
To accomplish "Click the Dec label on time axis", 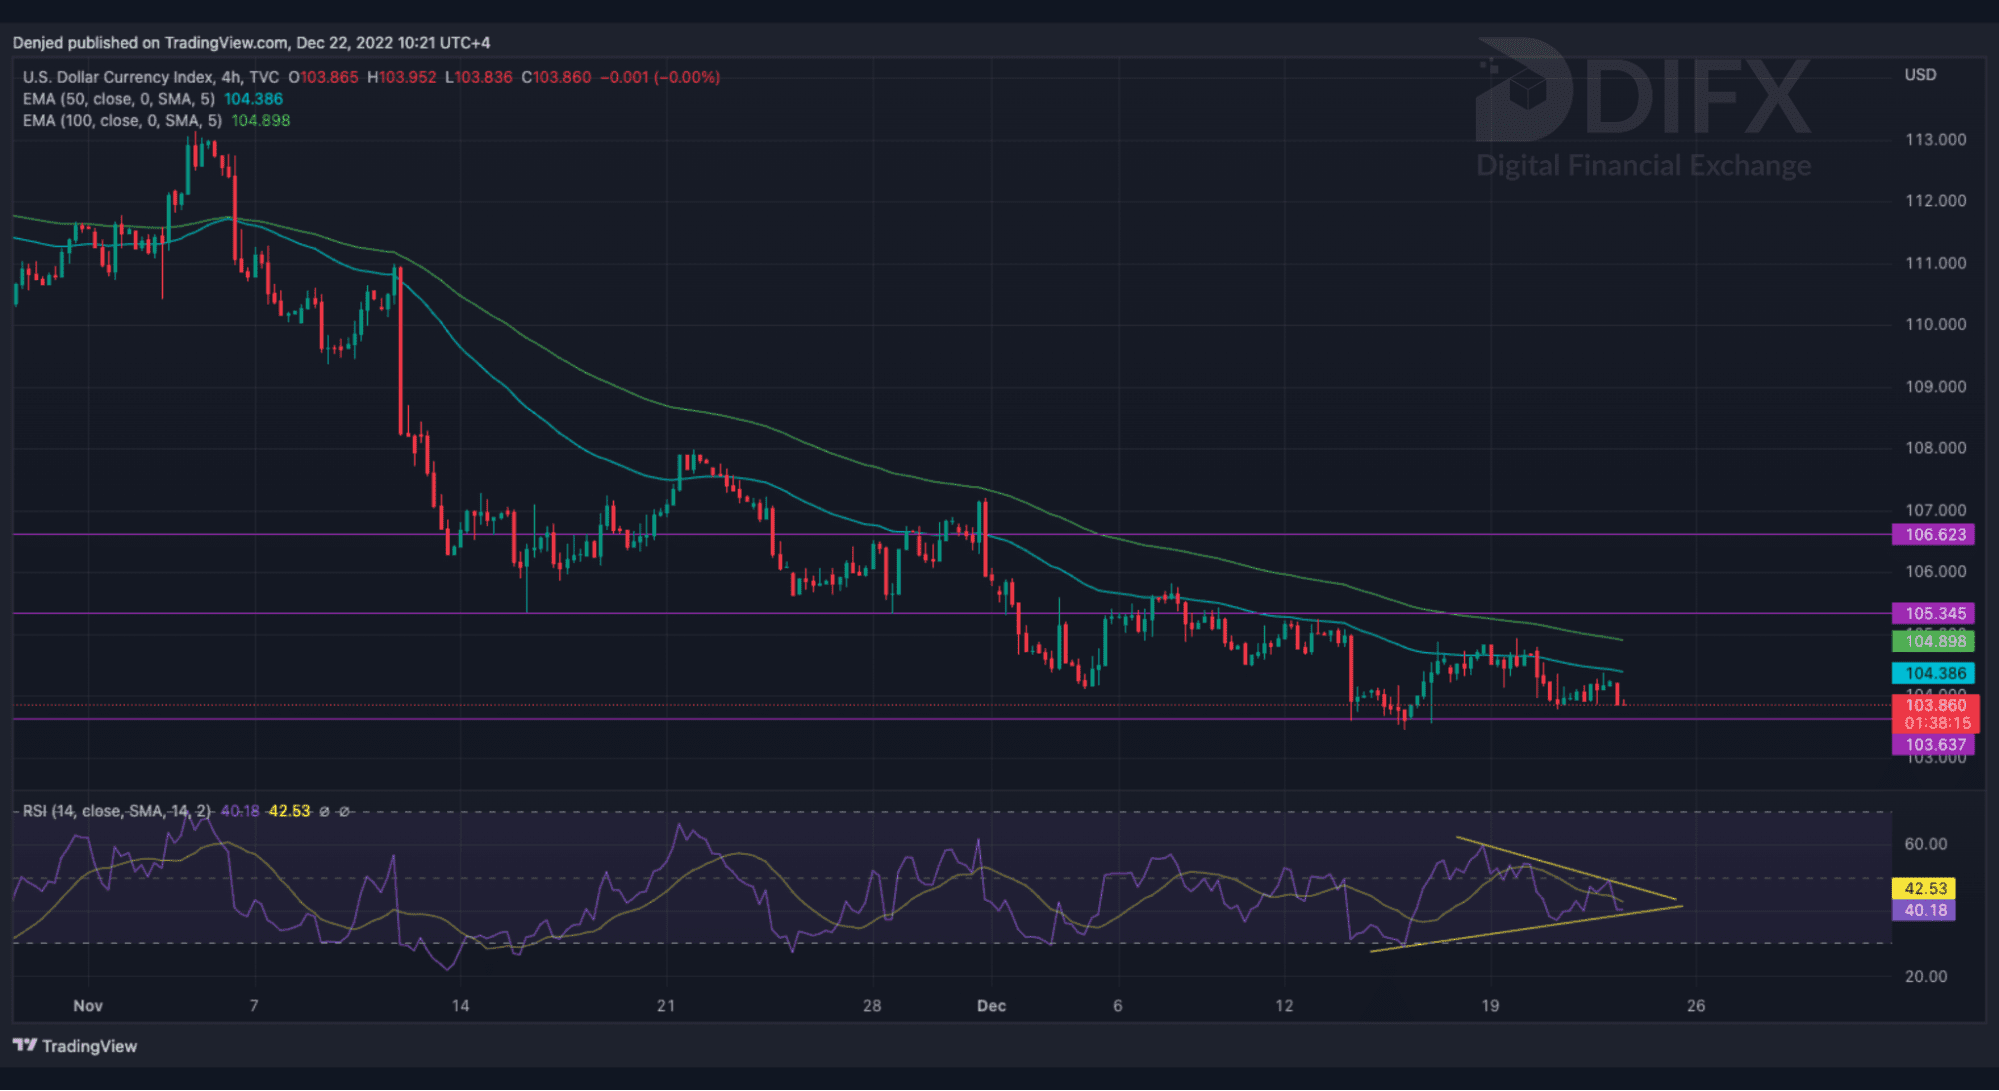I will point(991,1005).
